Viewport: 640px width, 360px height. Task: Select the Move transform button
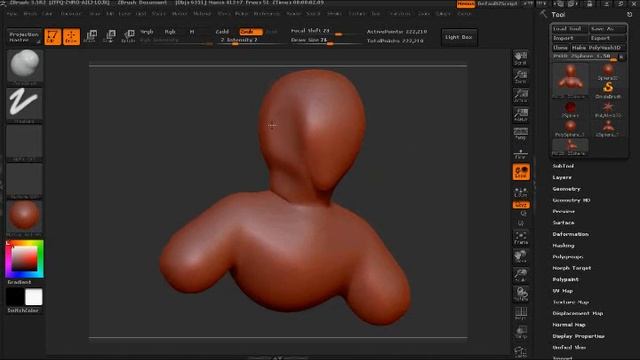coord(91,37)
